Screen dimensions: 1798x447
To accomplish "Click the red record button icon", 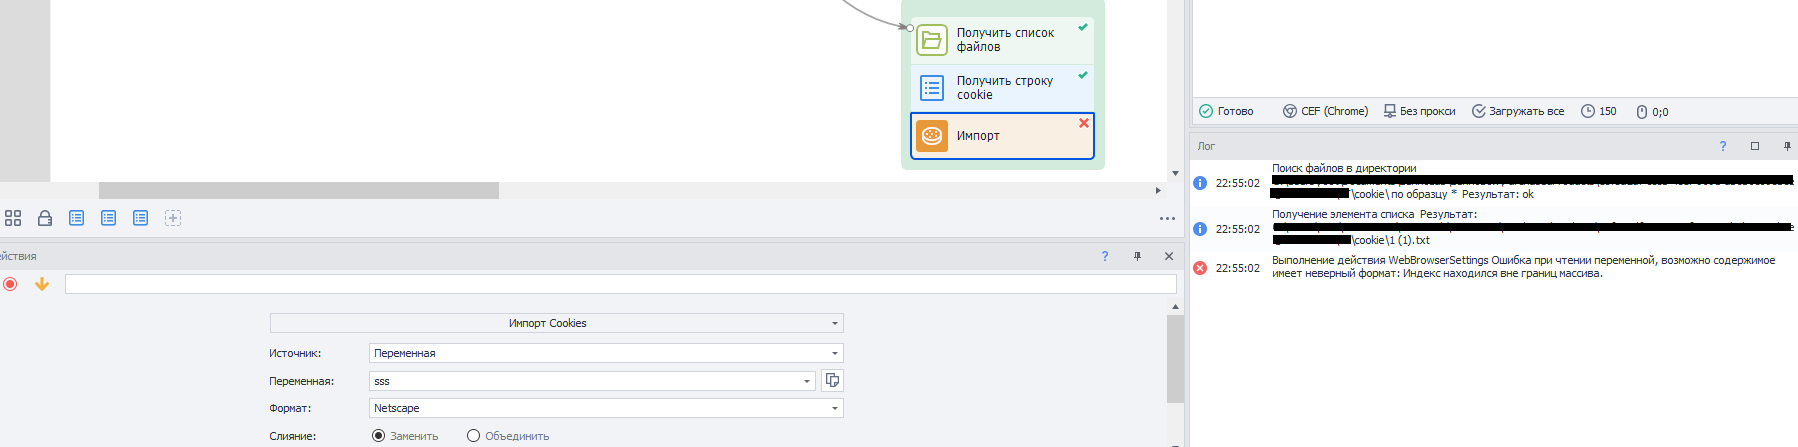I will pos(10,284).
